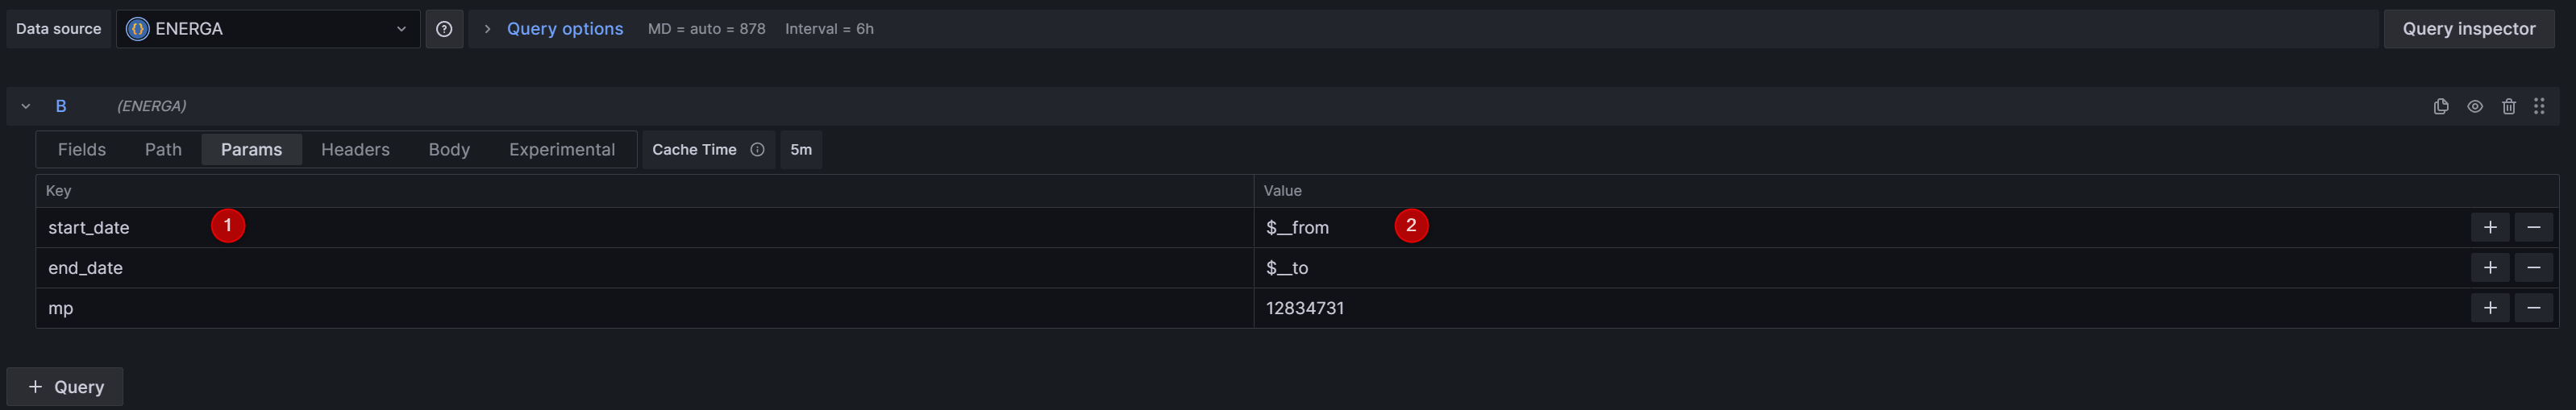The width and height of the screenshot is (2576, 410).
Task: Click the Cache Time info icon
Action: pos(757,150)
